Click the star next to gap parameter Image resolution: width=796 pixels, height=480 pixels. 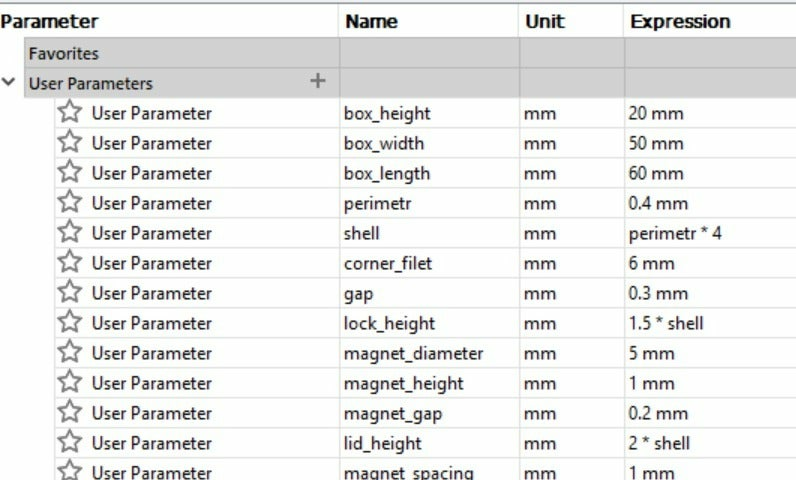69,293
